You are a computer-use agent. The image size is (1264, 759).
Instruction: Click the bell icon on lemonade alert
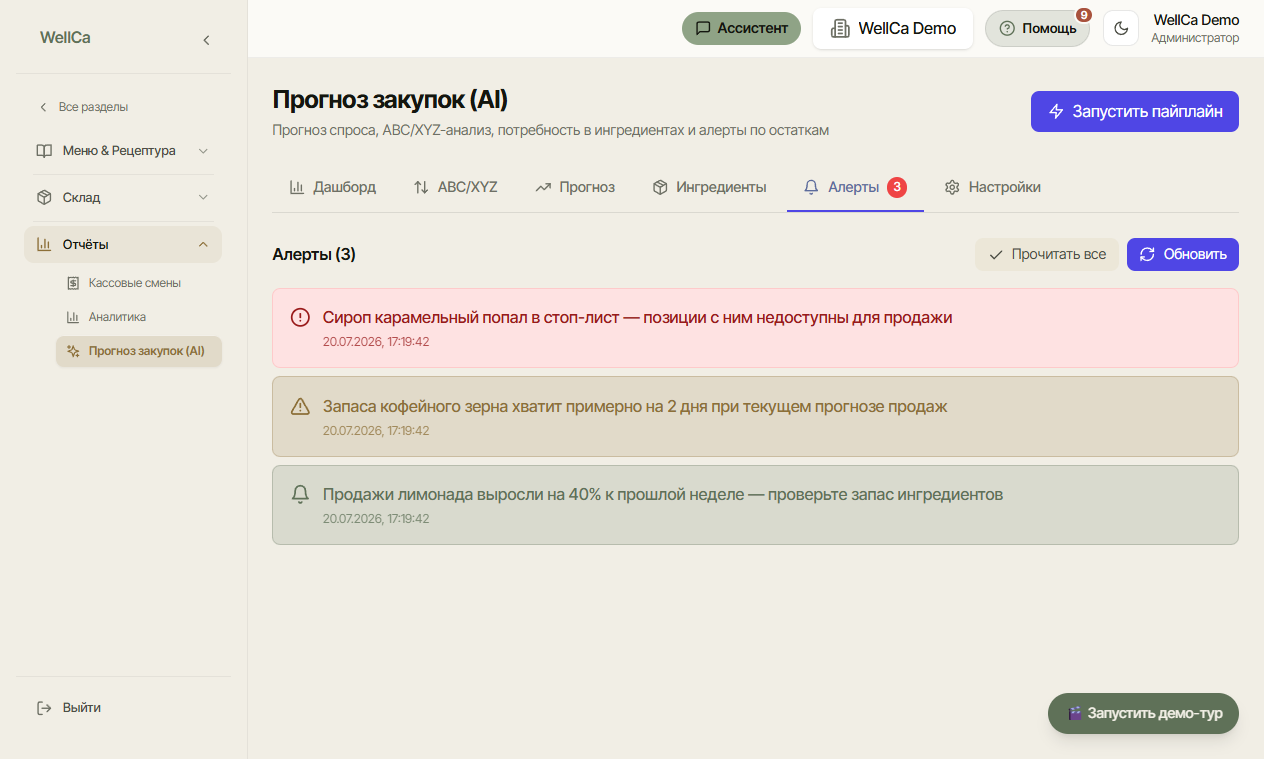coord(300,494)
